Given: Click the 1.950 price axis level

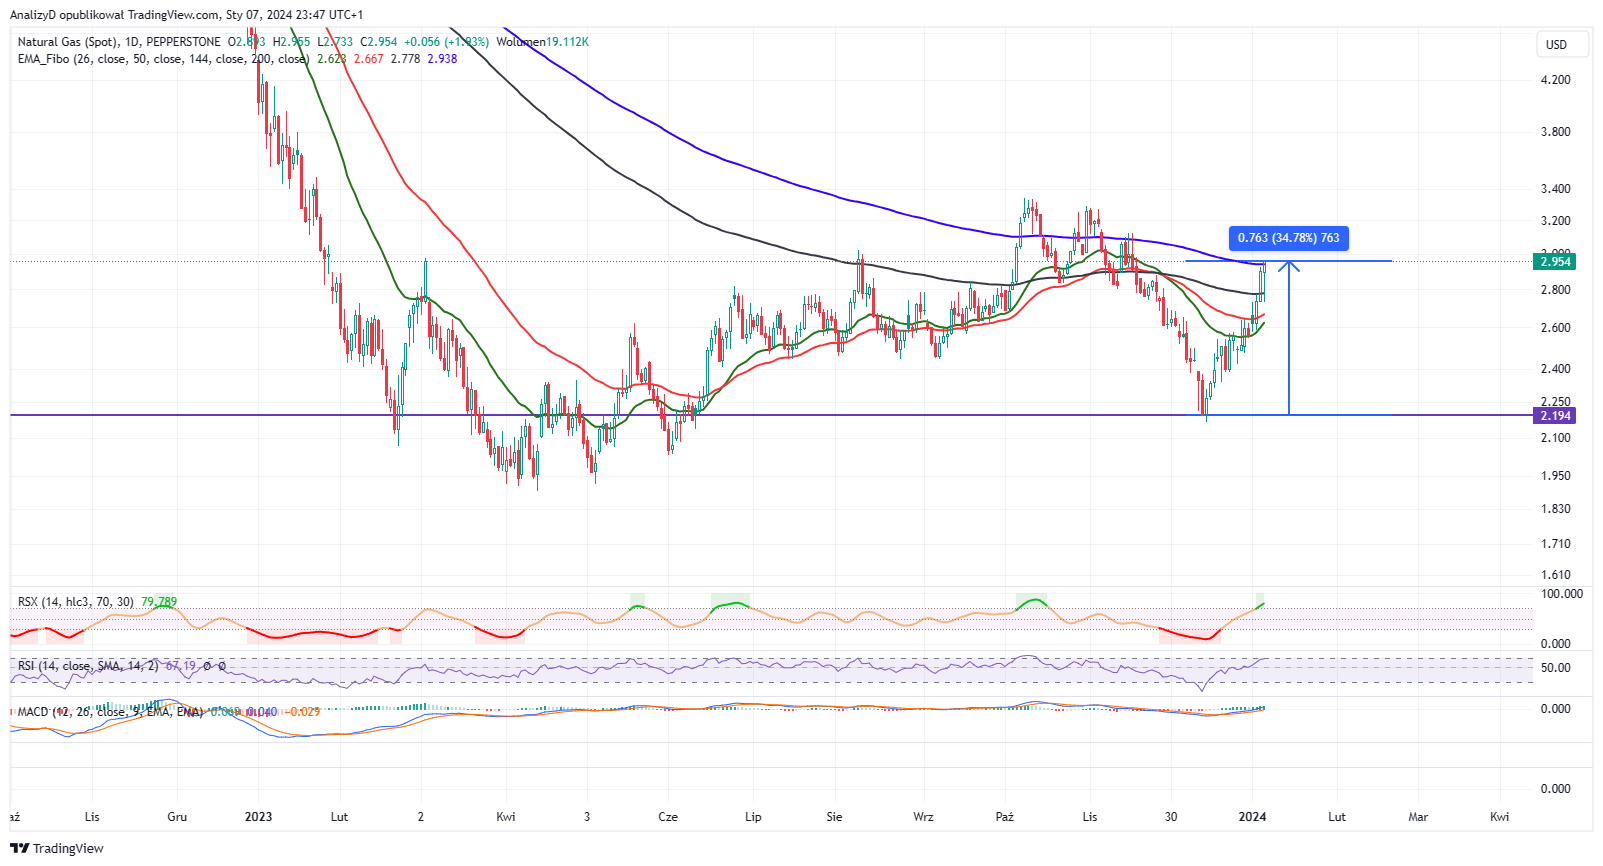Looking at the screenshot, I should tap(1555, 476).
